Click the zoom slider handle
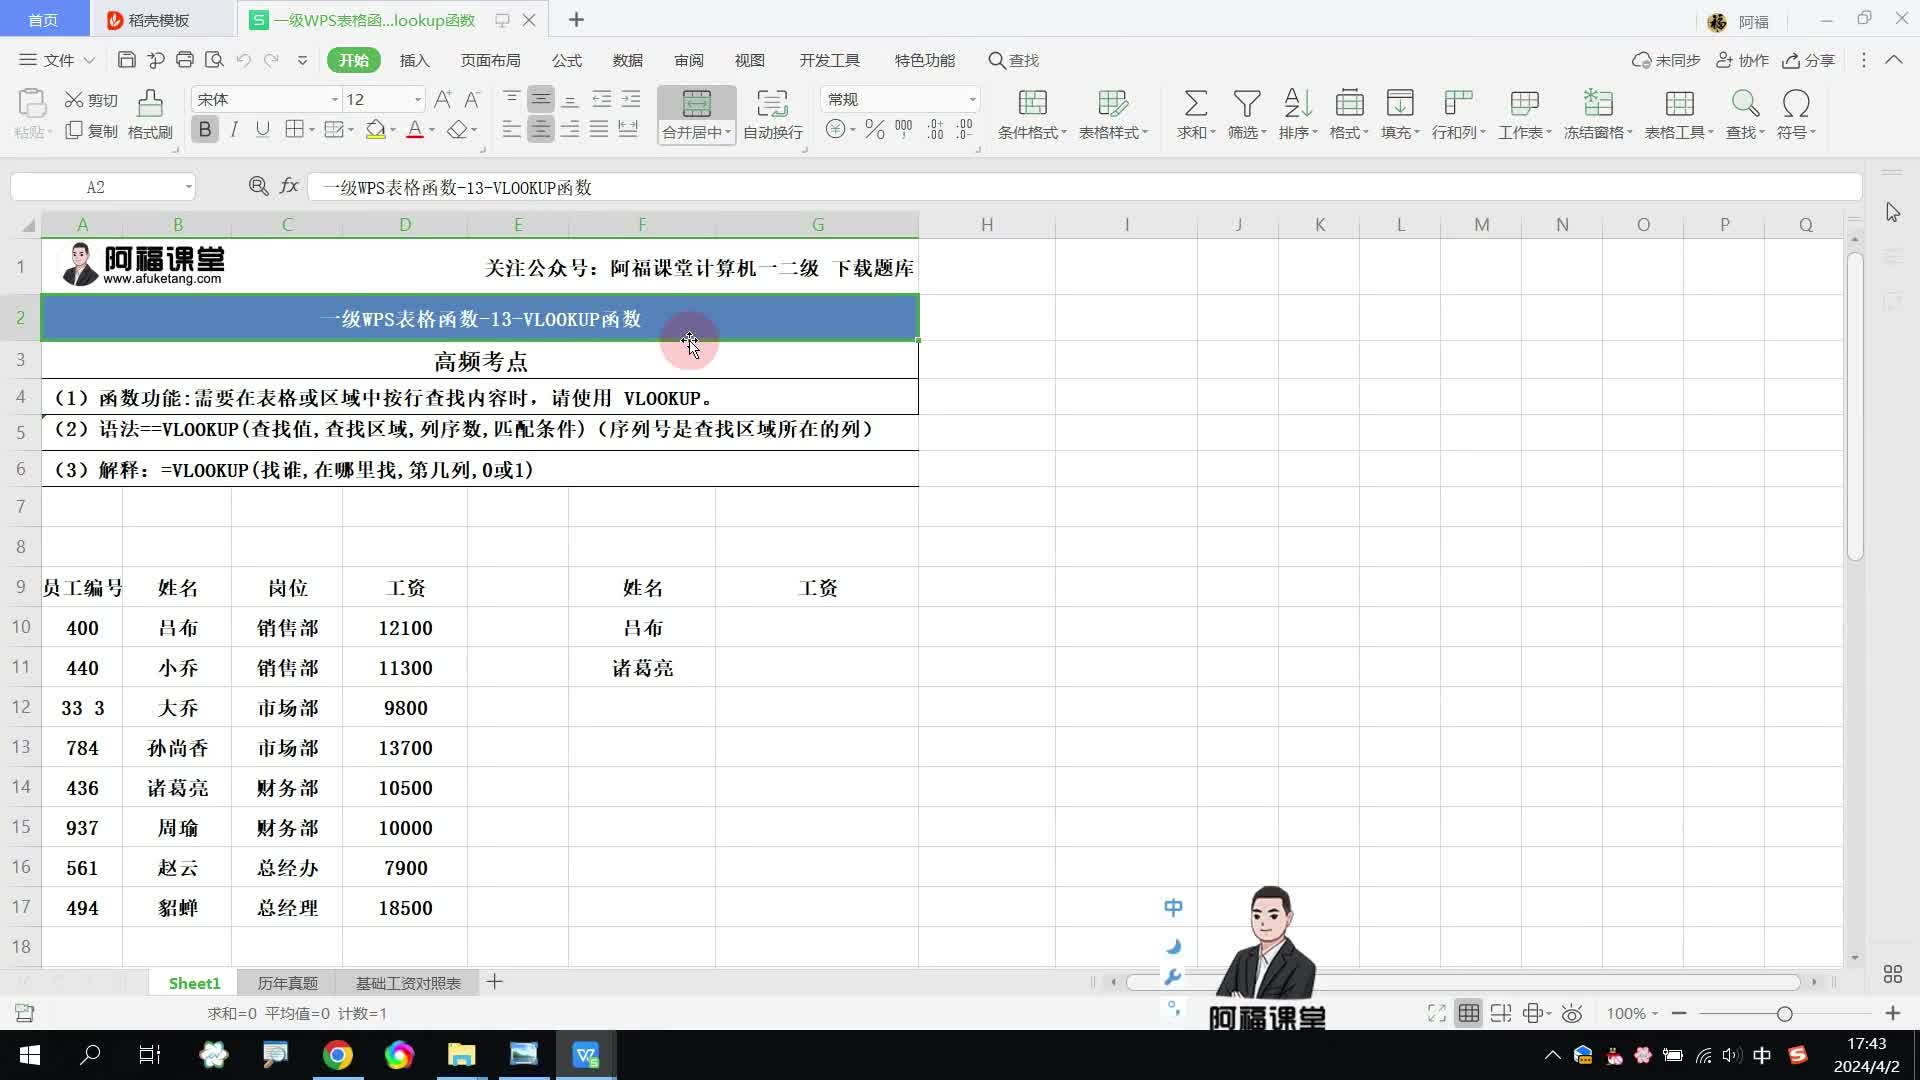This screenshot has width=1920, height=1080. click(x=1784, y=1014)
